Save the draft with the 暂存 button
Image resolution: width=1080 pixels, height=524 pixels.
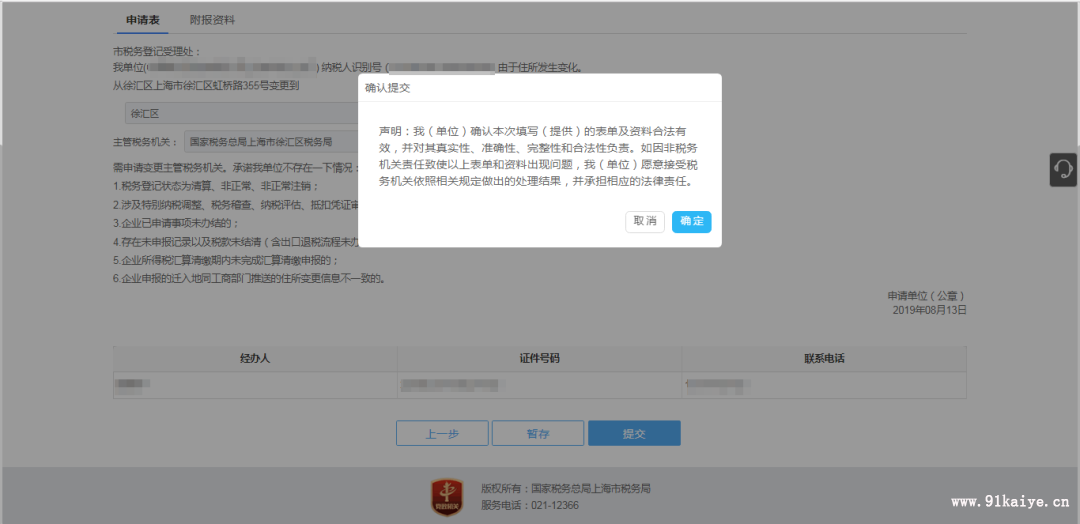(538, 433)
